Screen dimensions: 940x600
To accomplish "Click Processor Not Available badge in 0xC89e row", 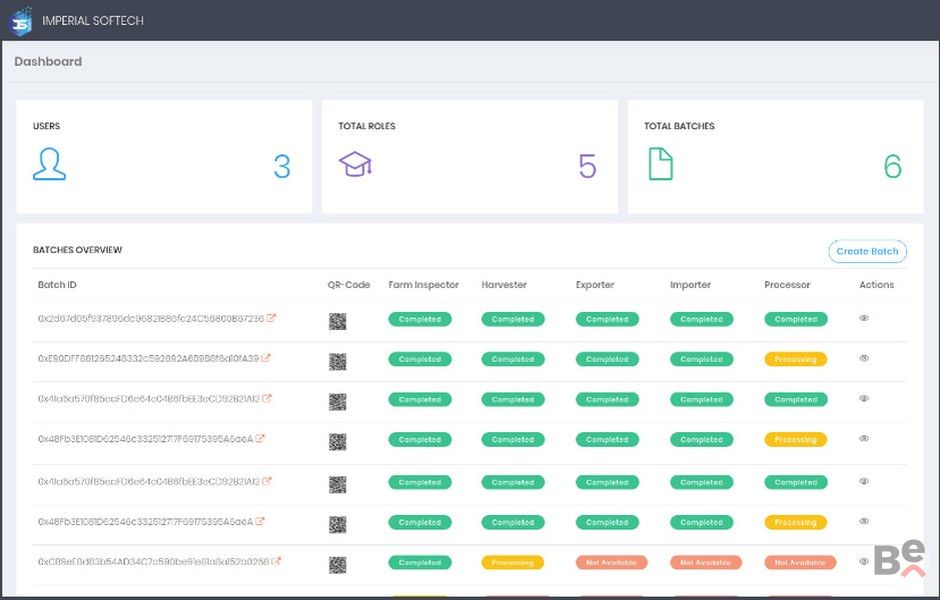I will click(800, 563).
